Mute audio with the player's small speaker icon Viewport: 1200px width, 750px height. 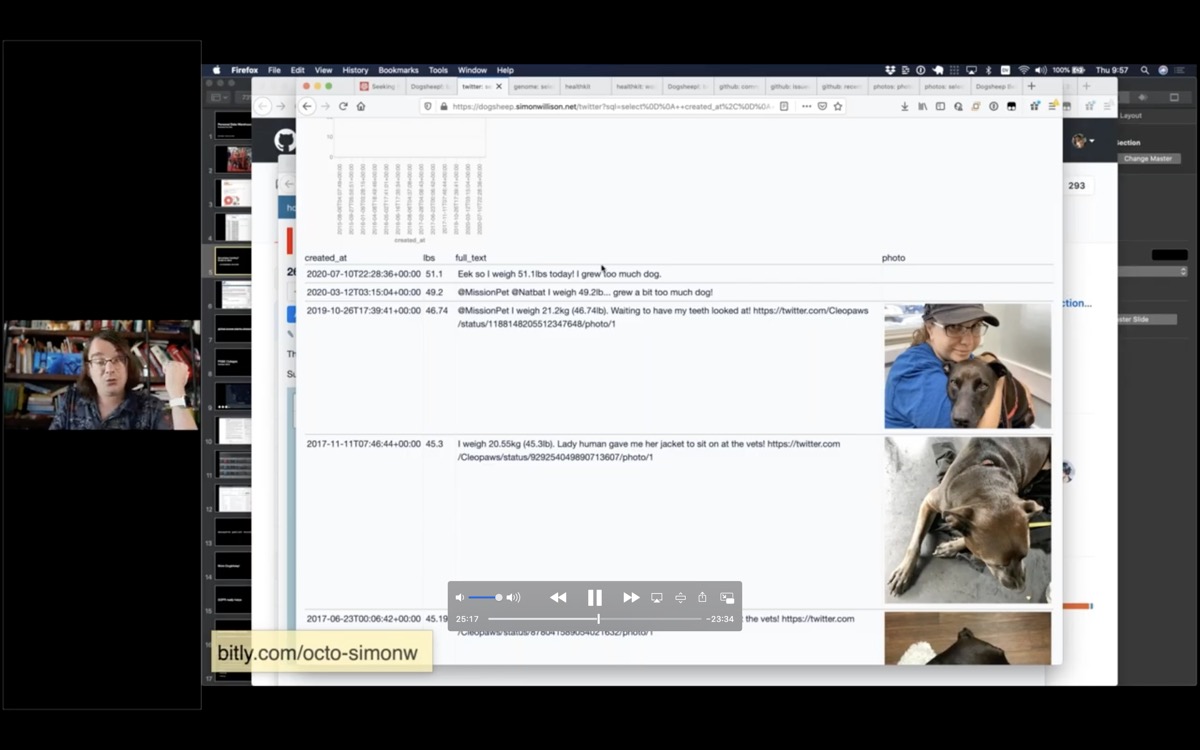pyautogui.click(x=460, y=597)
